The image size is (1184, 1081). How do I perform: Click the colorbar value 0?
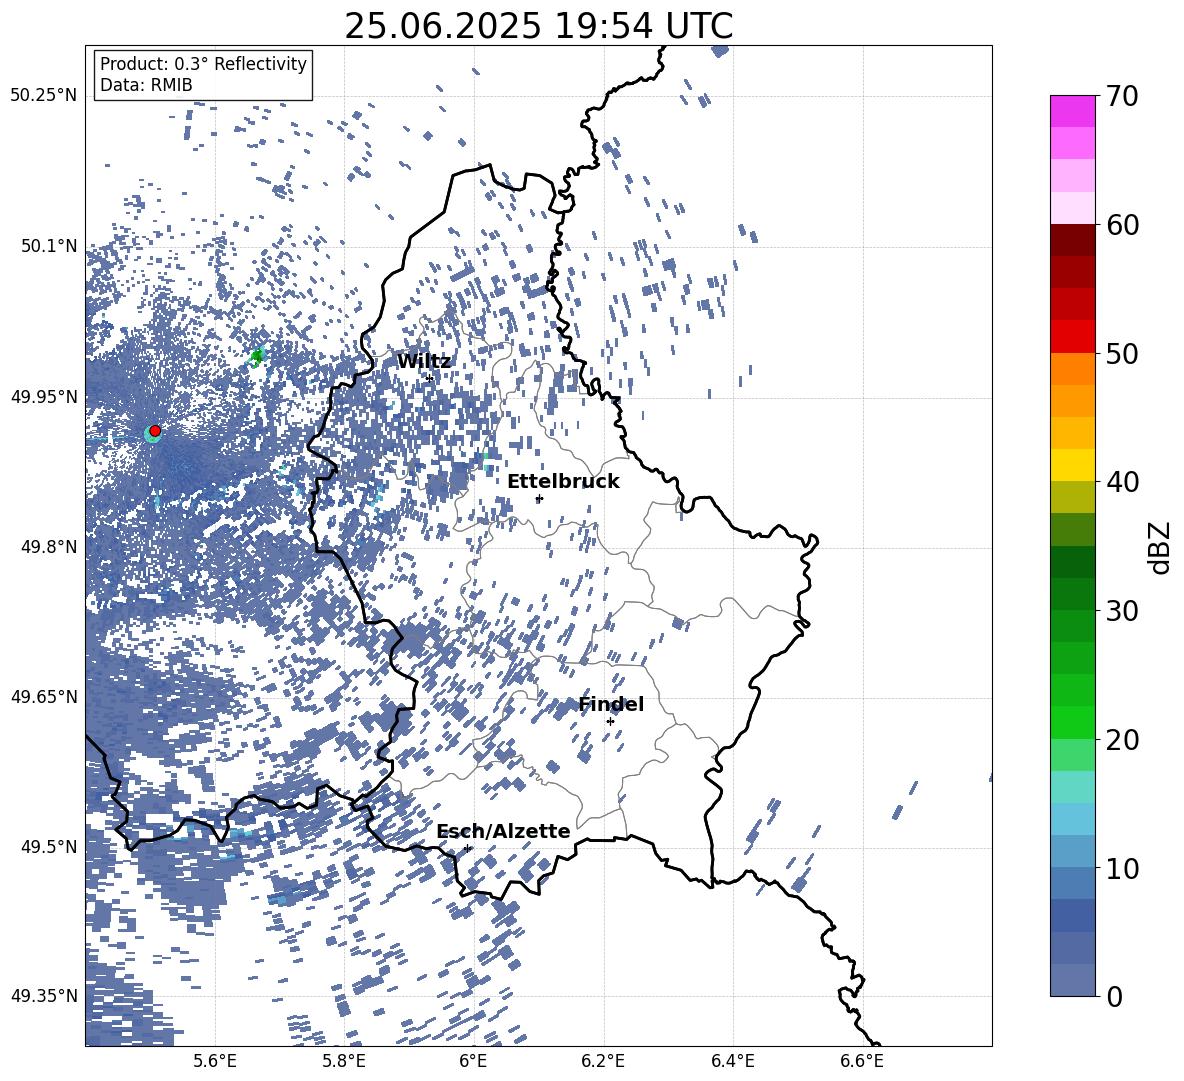(x=1114, y=996)
